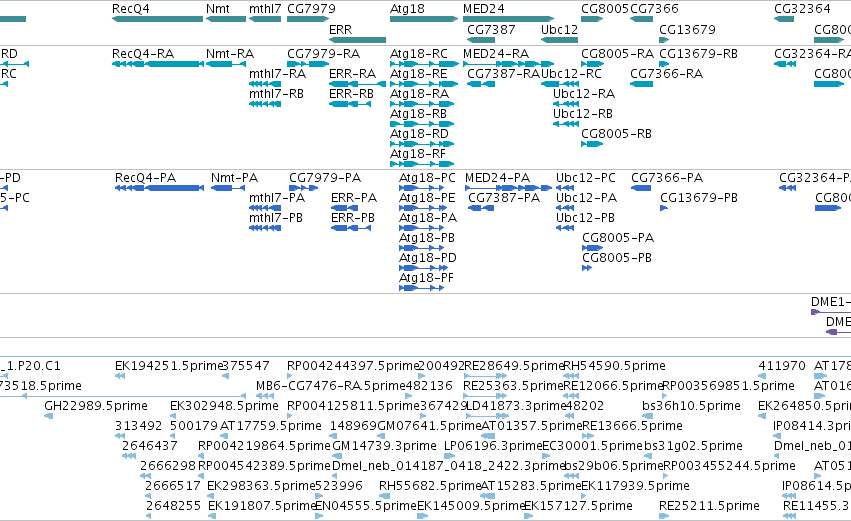This screenshot has width=851, height=521.
Task: Select the CG8005-PB protein
Action: 587,269
